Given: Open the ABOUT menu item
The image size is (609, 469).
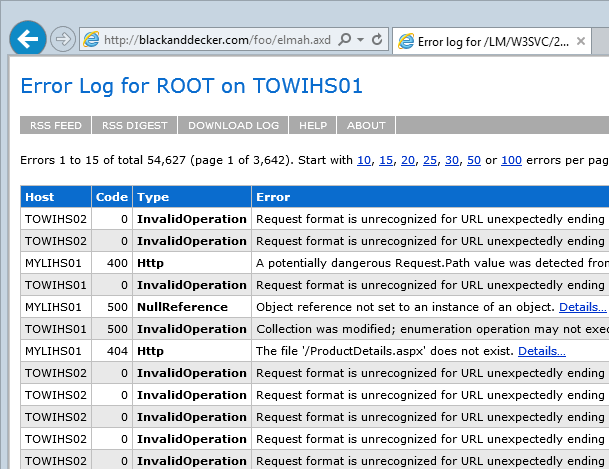Looking at the screenshot, I should click(366, 125).
